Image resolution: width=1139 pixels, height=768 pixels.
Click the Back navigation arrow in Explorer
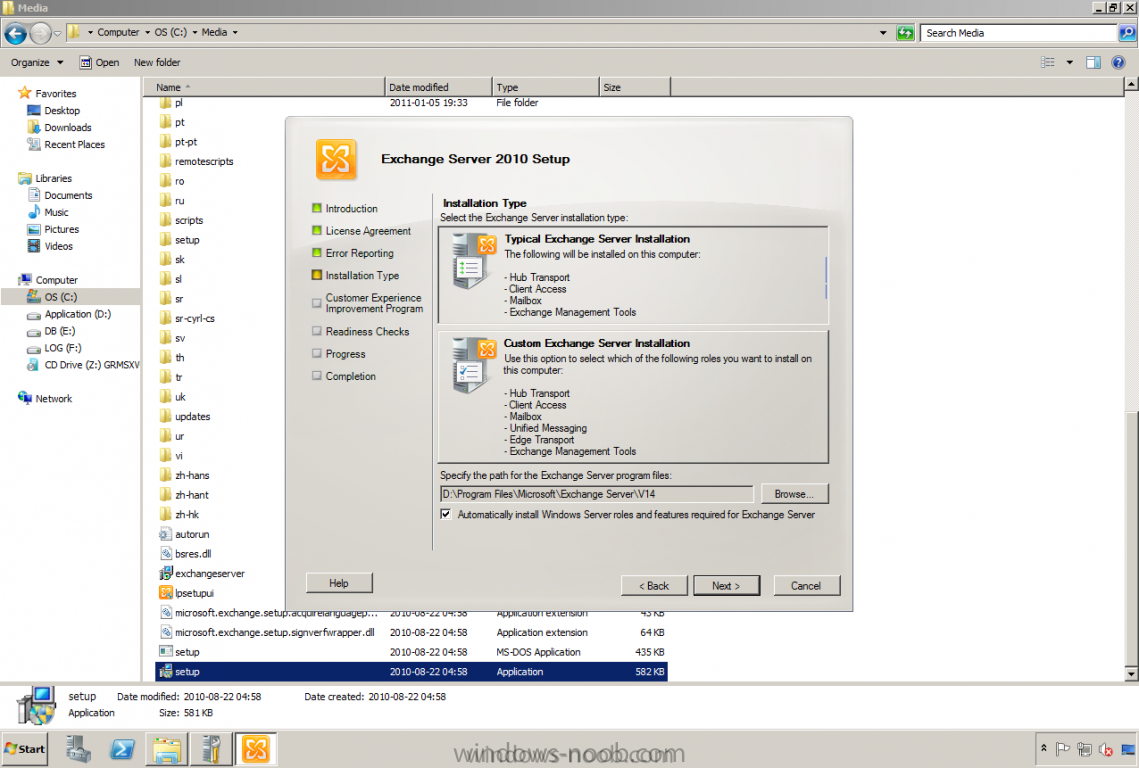15,33
